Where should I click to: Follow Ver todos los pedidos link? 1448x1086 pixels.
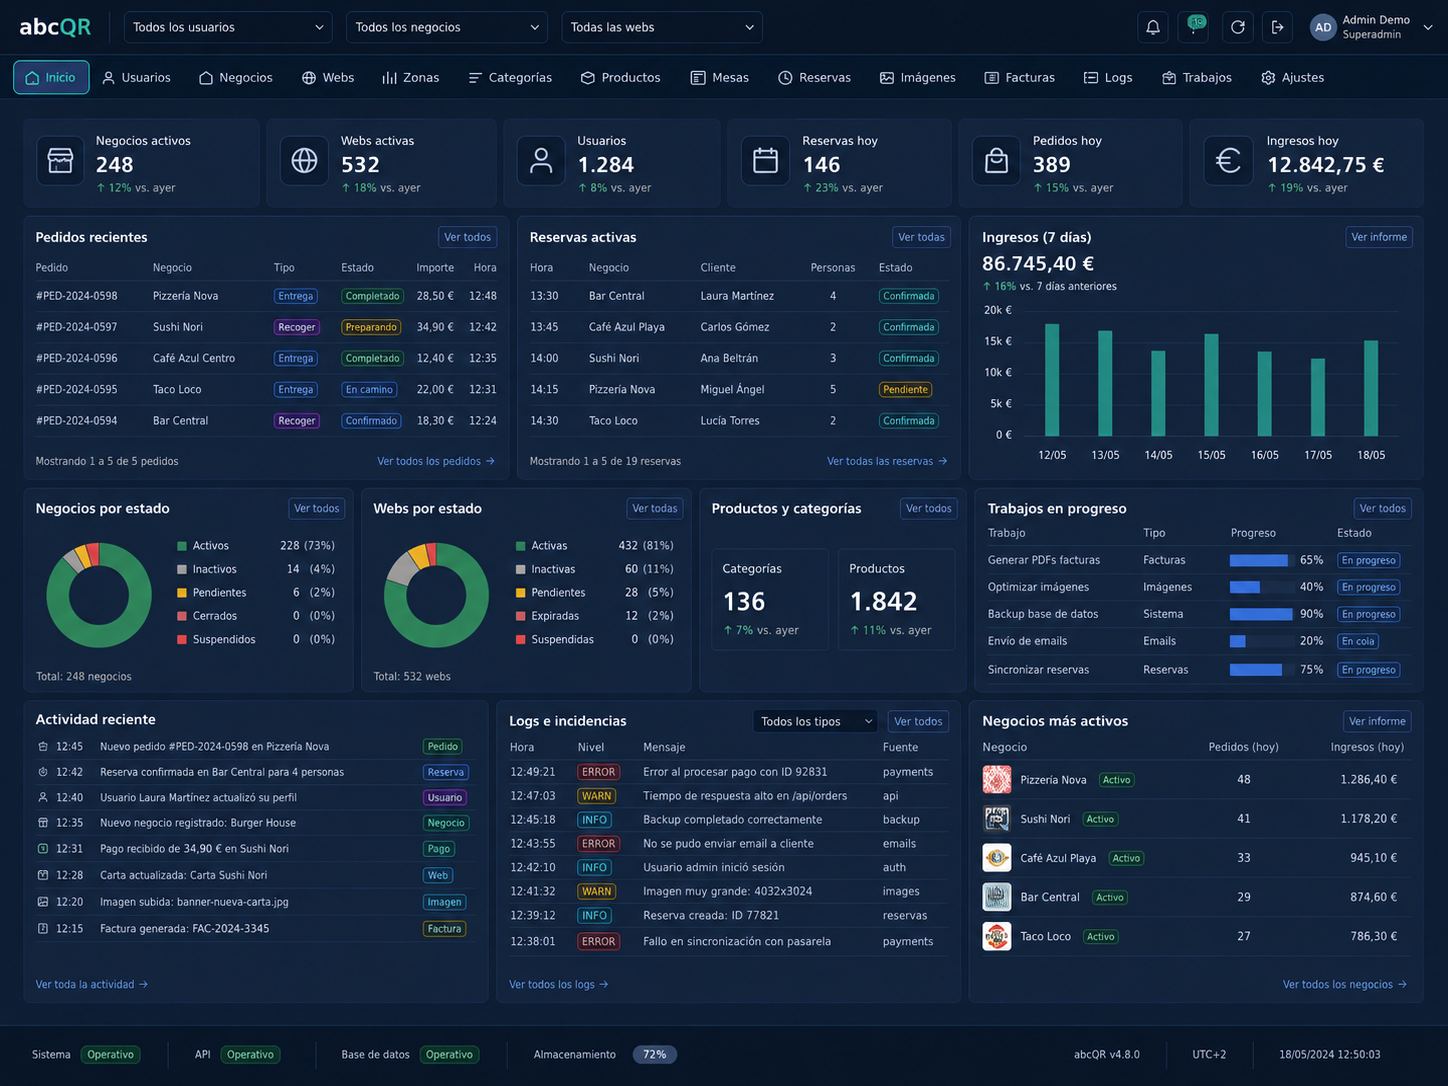pos(436,461)
